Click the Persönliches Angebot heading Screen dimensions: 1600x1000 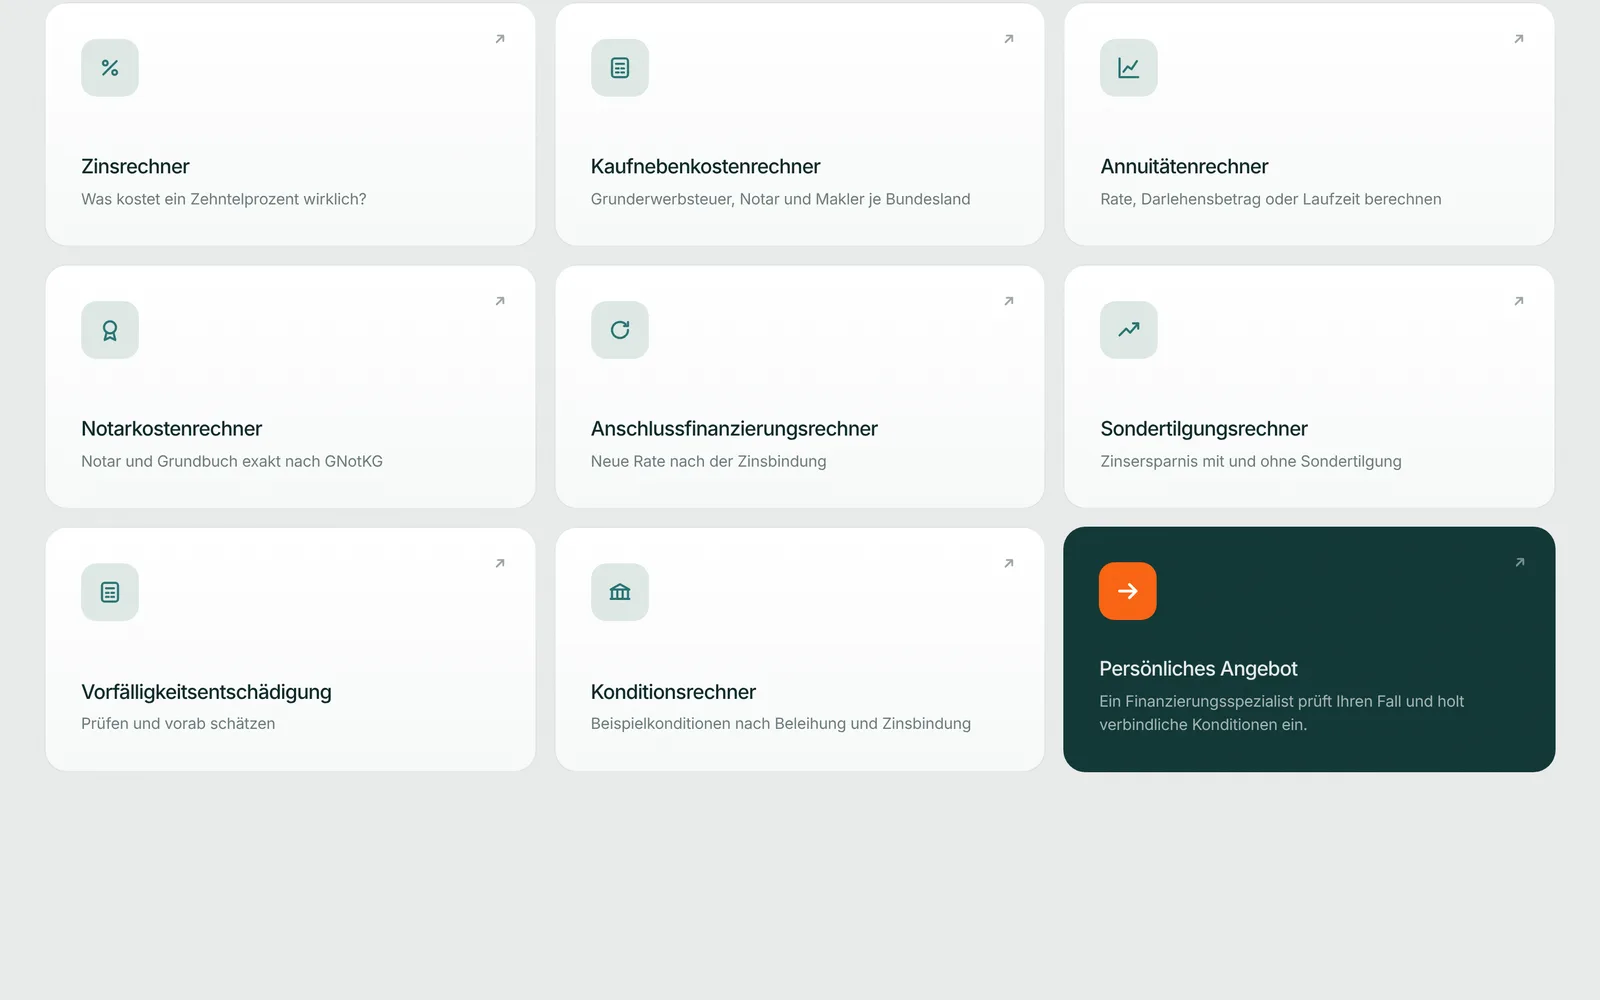(1198, 669)
